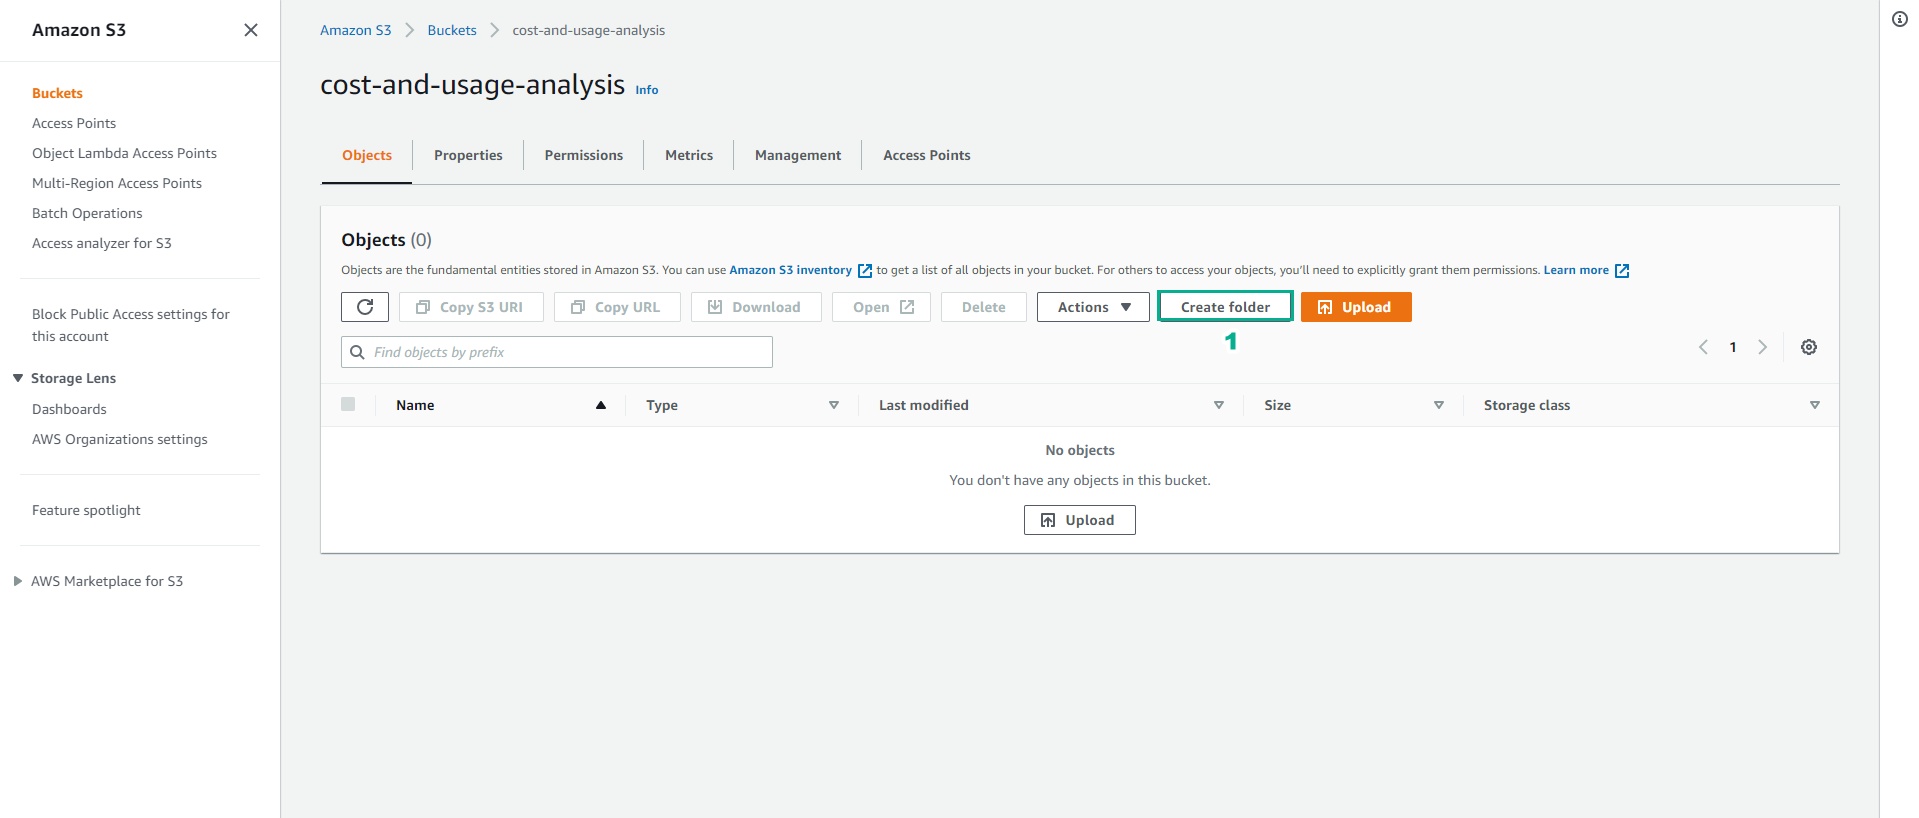Click the Open button
Screen dimensions: 1919x818
881,307
